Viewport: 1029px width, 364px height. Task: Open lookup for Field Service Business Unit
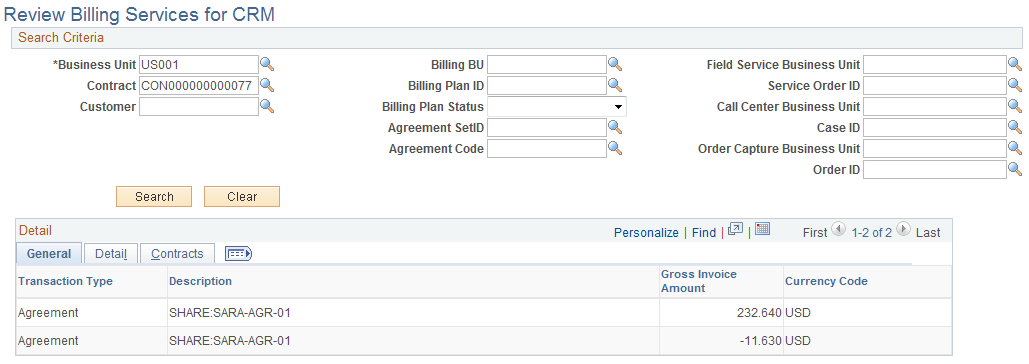1015,64
